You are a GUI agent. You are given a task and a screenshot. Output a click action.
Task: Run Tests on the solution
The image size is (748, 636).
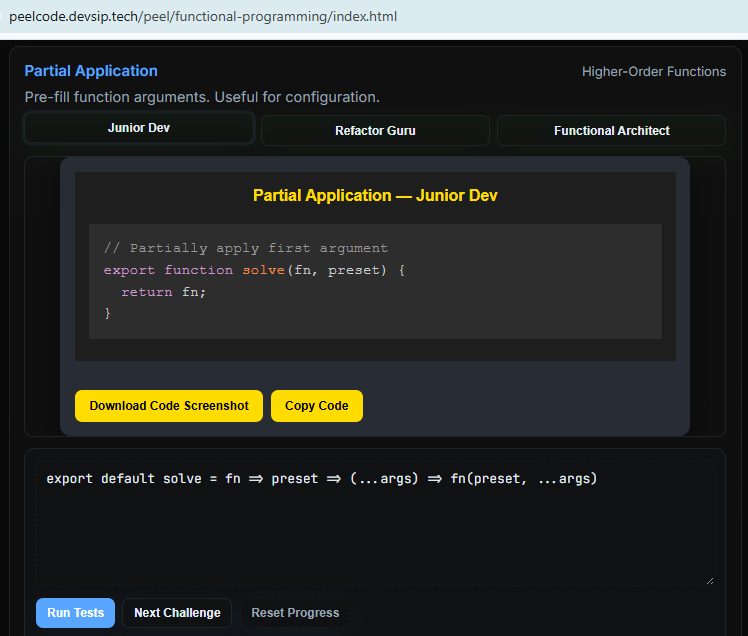(x=75, y=613)
